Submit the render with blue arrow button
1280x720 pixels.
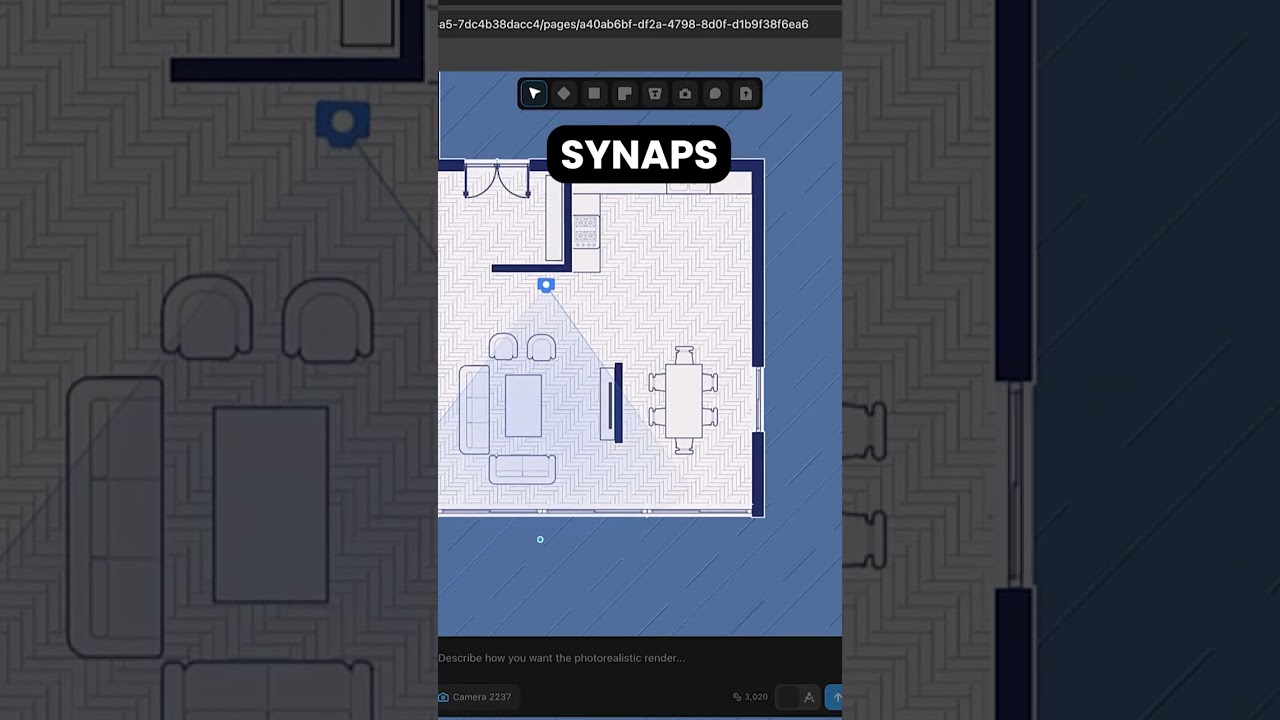pos(834,697)
